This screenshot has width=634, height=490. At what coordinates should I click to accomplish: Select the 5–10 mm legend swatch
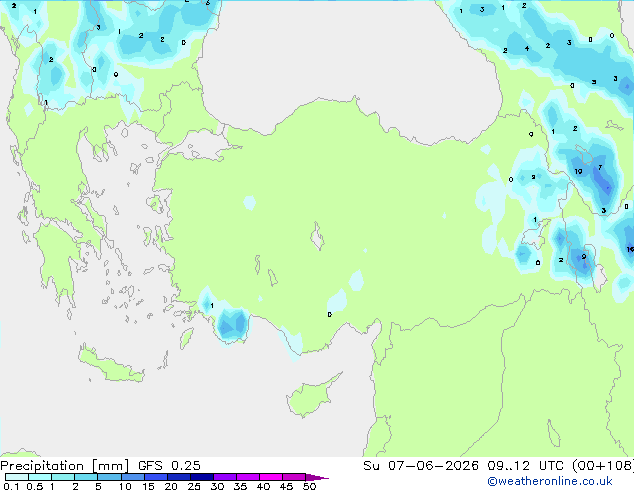(109, 477)
